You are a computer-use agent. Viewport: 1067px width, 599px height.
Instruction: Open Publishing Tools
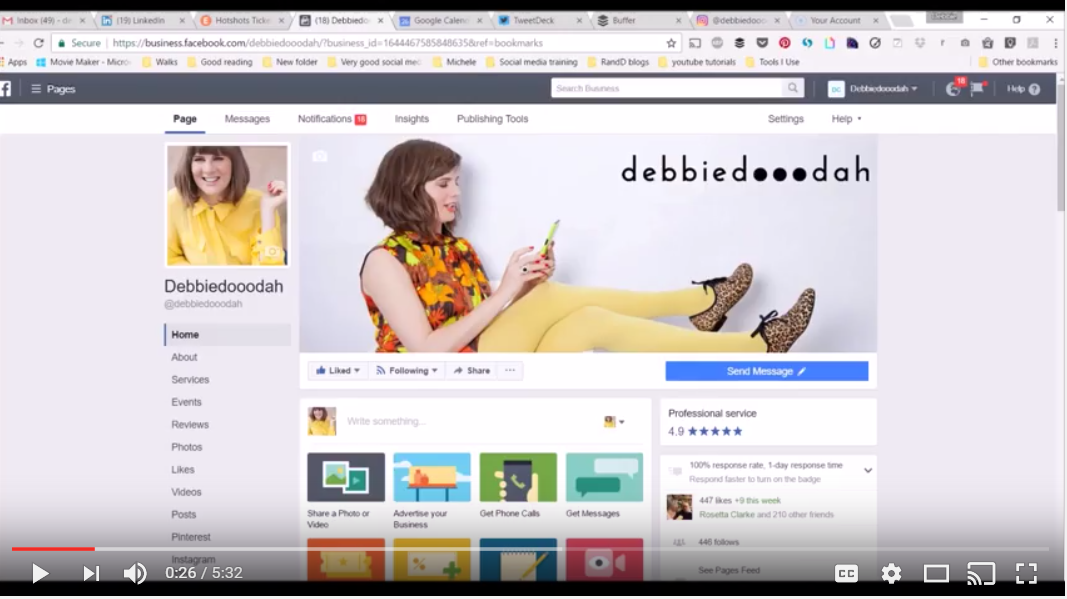(492, 118)
